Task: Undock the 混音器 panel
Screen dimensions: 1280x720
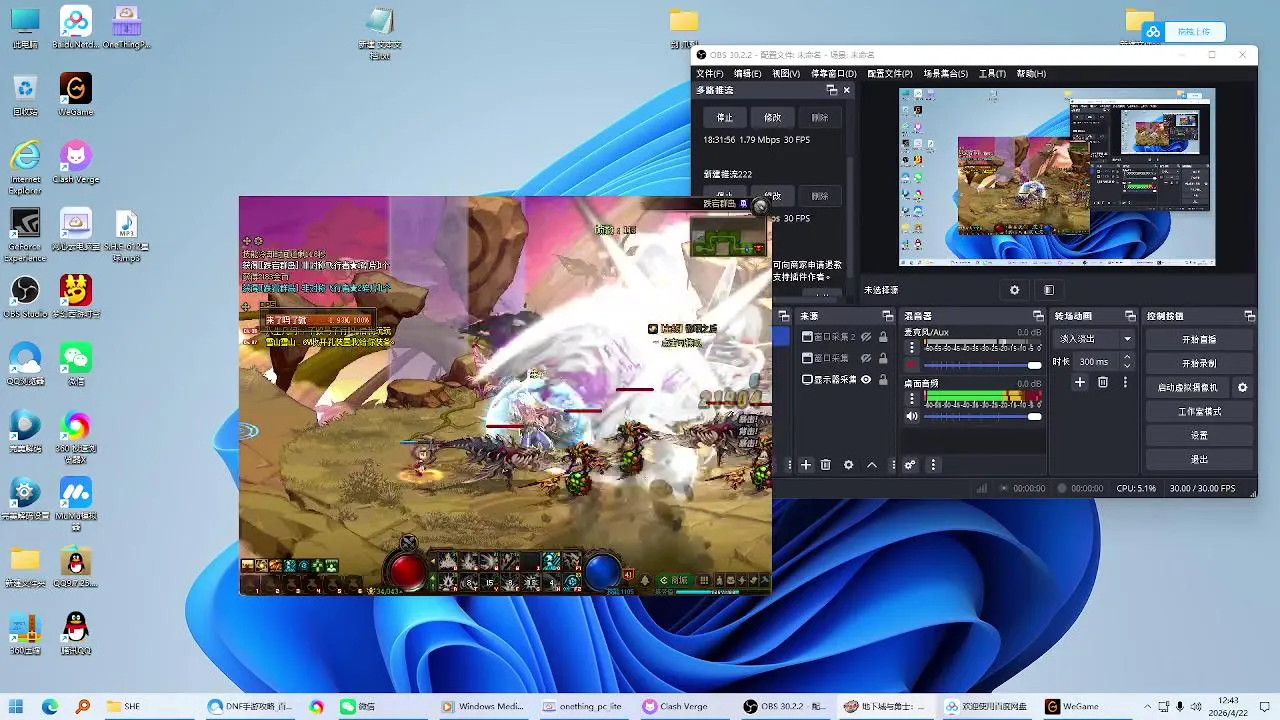Action: click(1038, 316)
